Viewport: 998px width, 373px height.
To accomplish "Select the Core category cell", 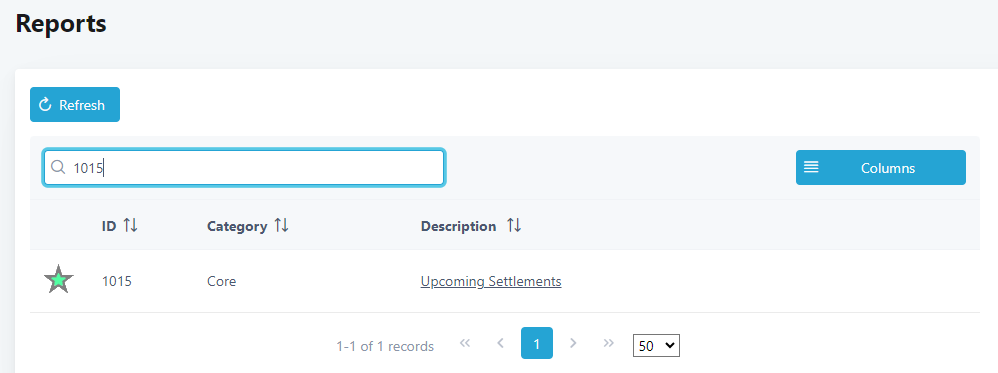I will 221,281.
